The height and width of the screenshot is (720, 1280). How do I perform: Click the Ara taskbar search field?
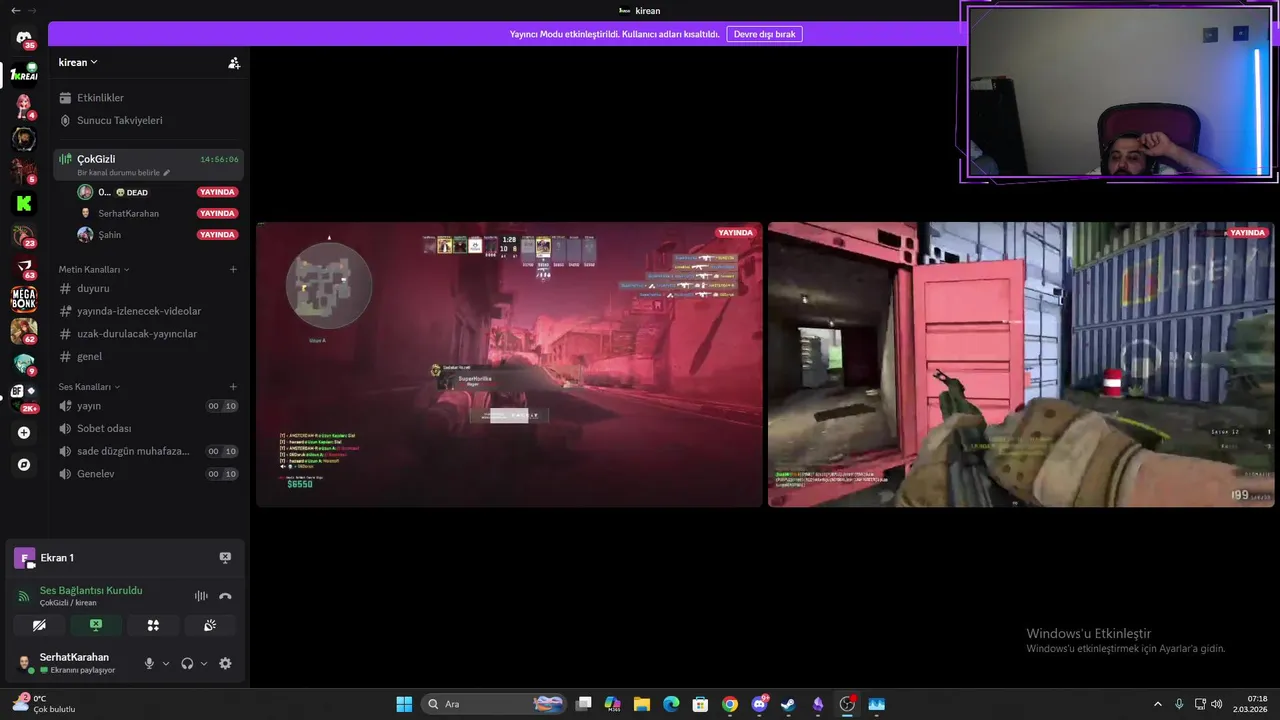point(493,704)
